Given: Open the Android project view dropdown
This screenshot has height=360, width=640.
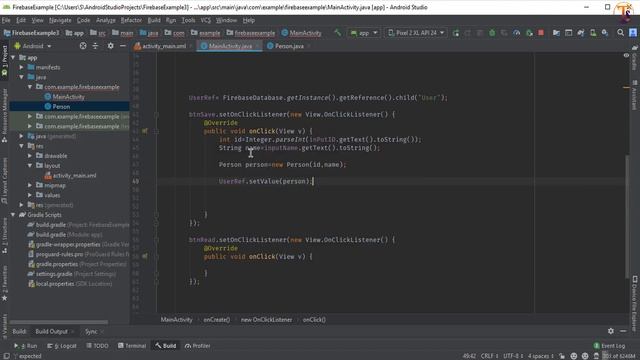Looking at the screenshot, I should coord(33,46).
